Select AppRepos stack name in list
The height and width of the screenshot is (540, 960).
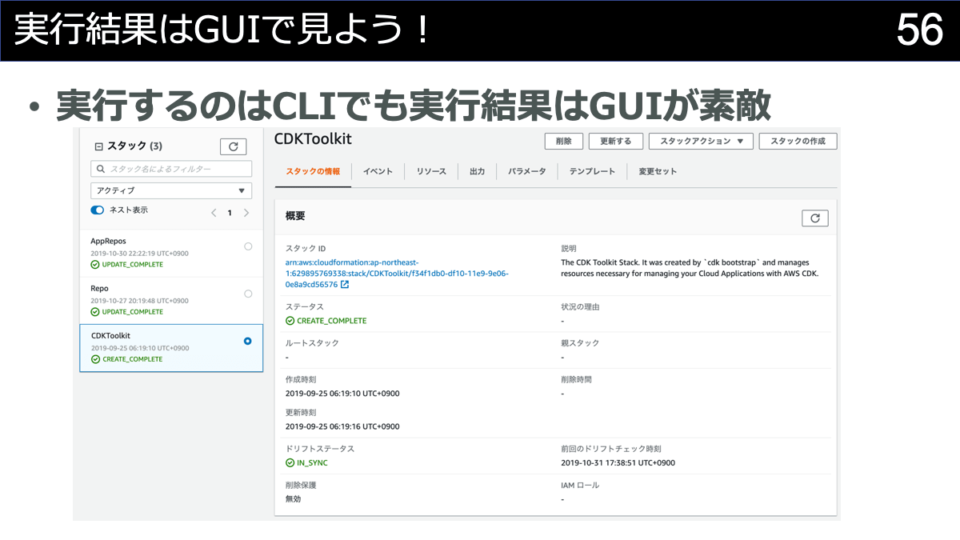pyautogui.click(x=108, y=241)
